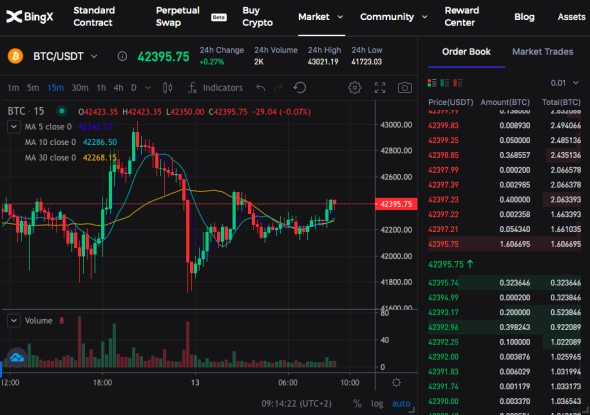The image size is (590, 415).
Task: Go to the Reward Center link
Action: click(x=462, y=17)
